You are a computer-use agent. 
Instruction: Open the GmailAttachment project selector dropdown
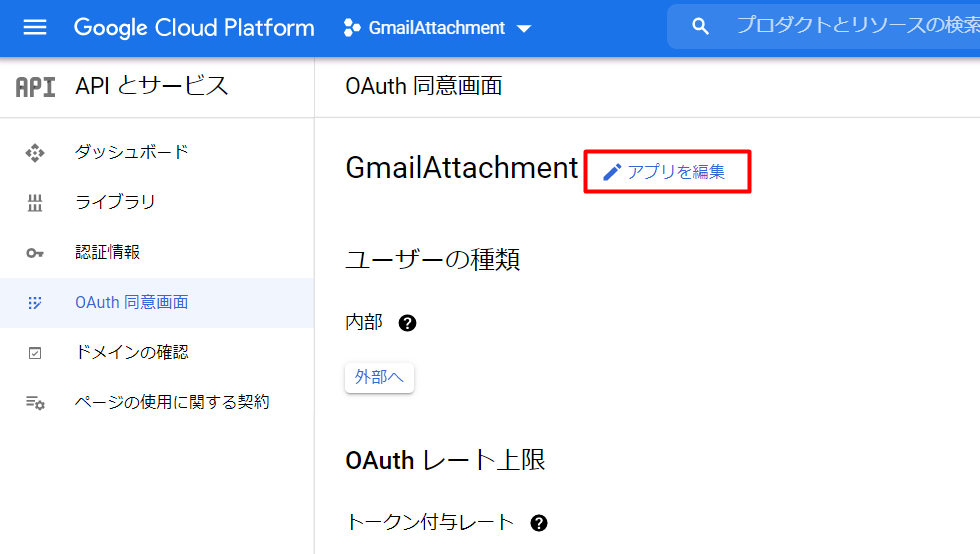(438, 28)
